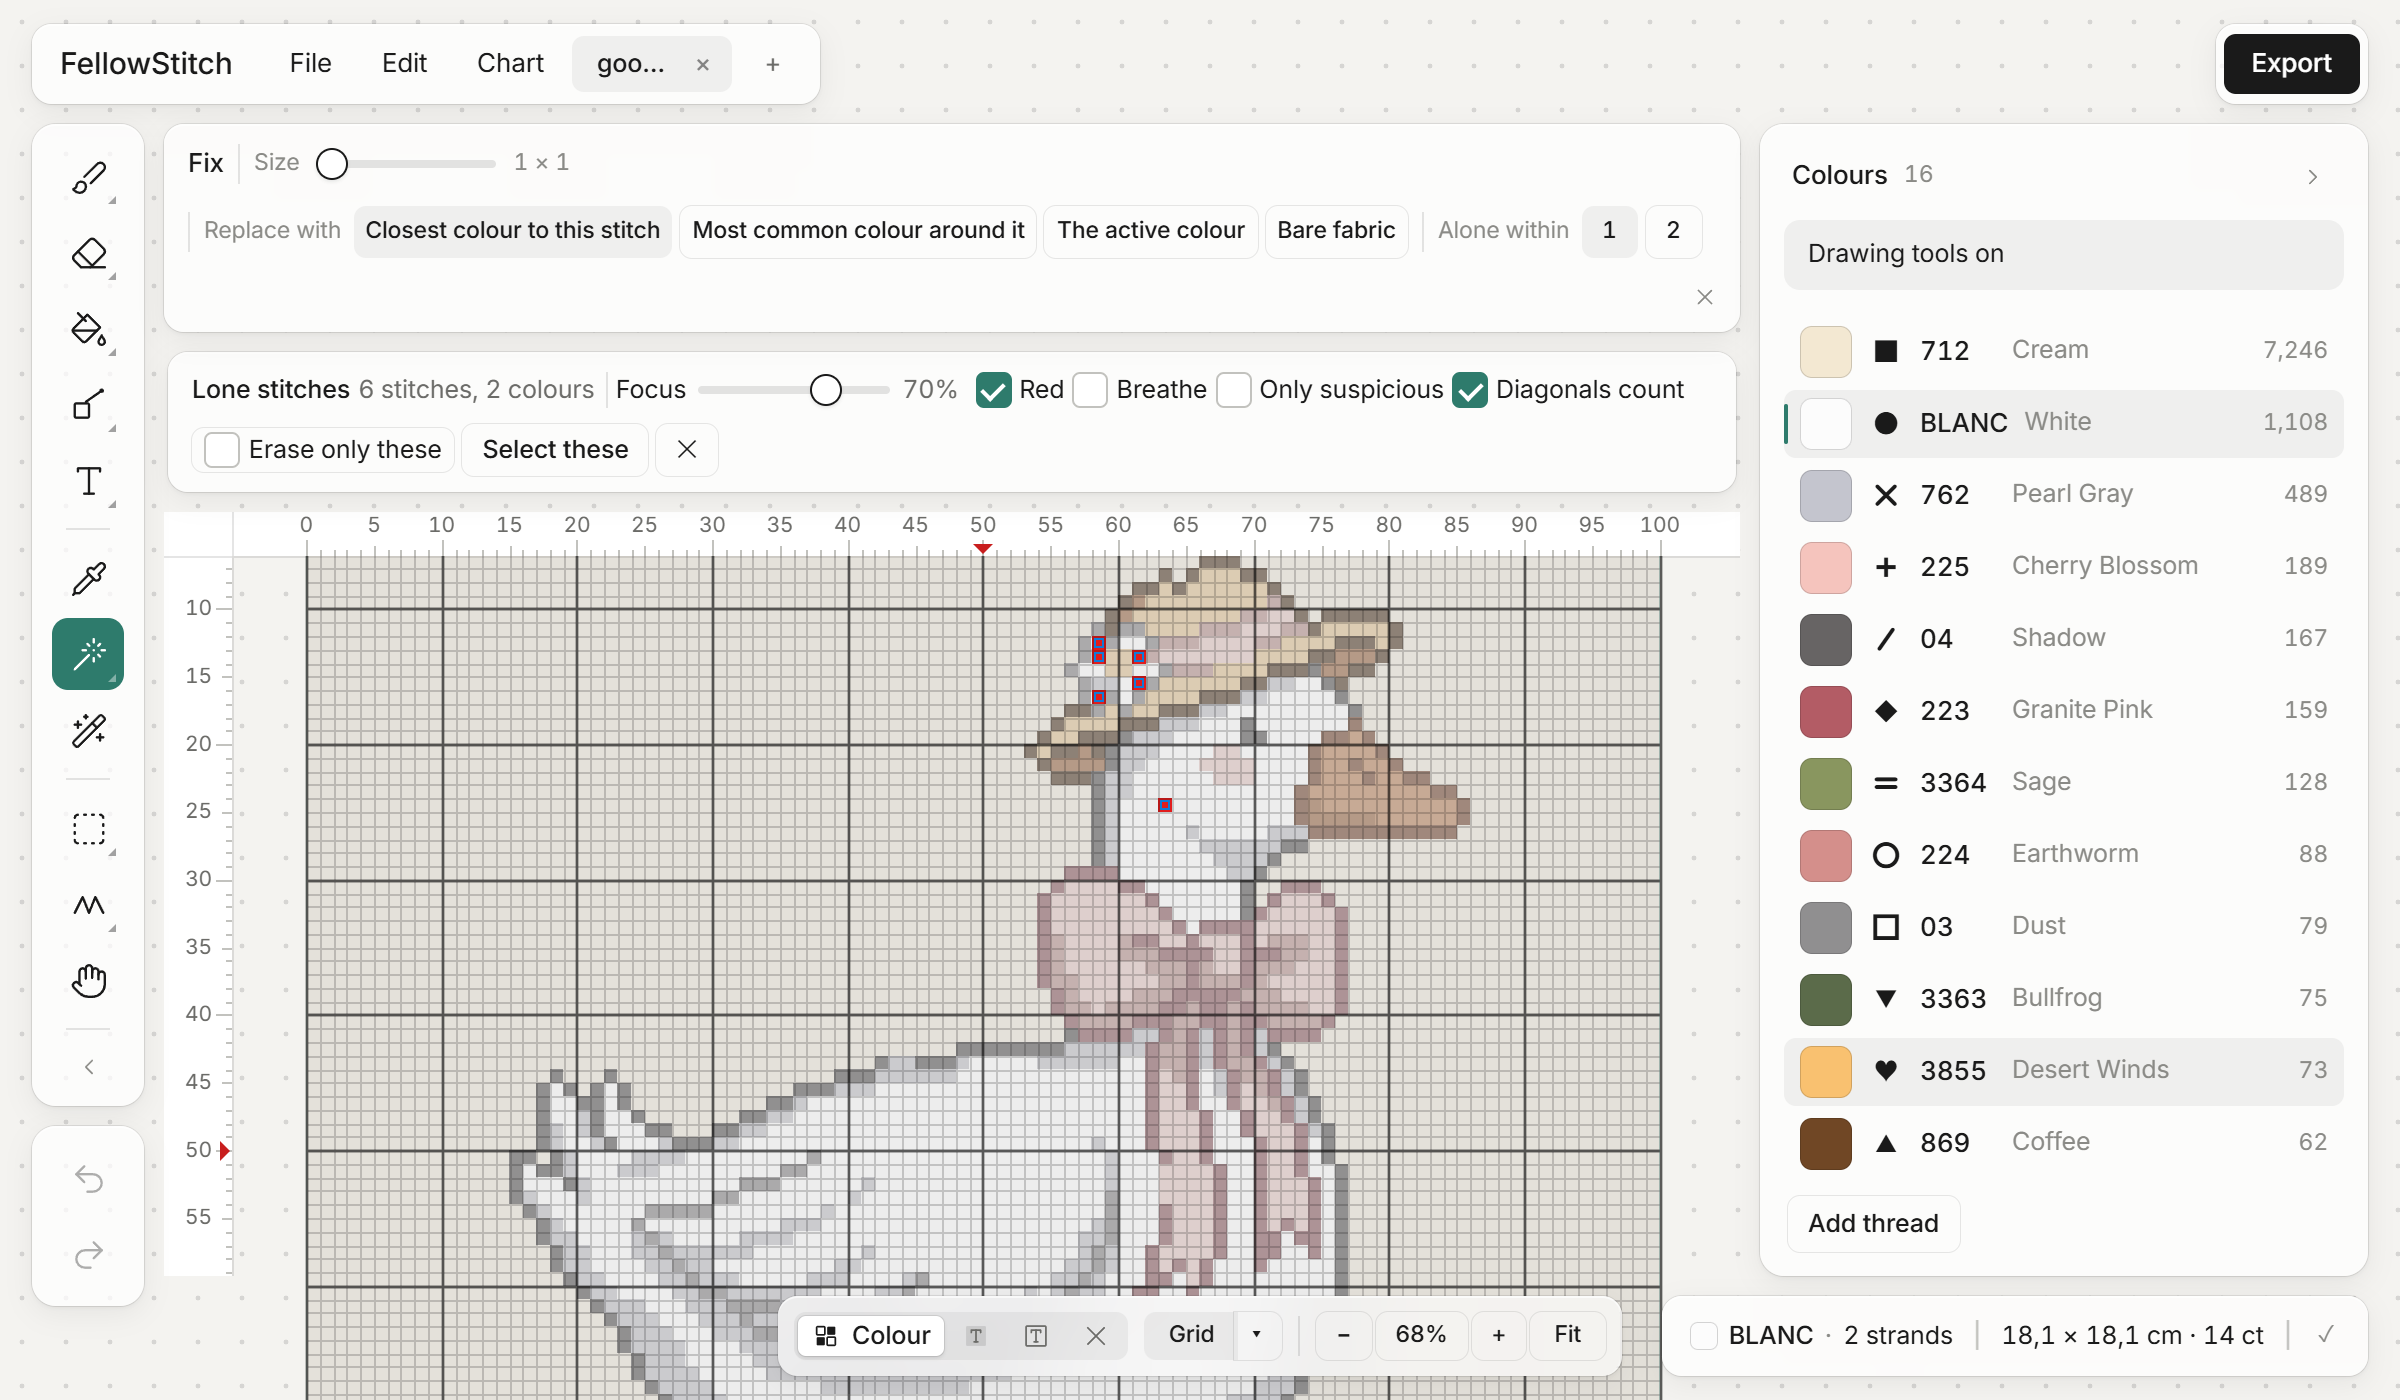The height and width of the screenshot is (1400, 2400).
Task: Click Select these button
Action: pos(555,450)
